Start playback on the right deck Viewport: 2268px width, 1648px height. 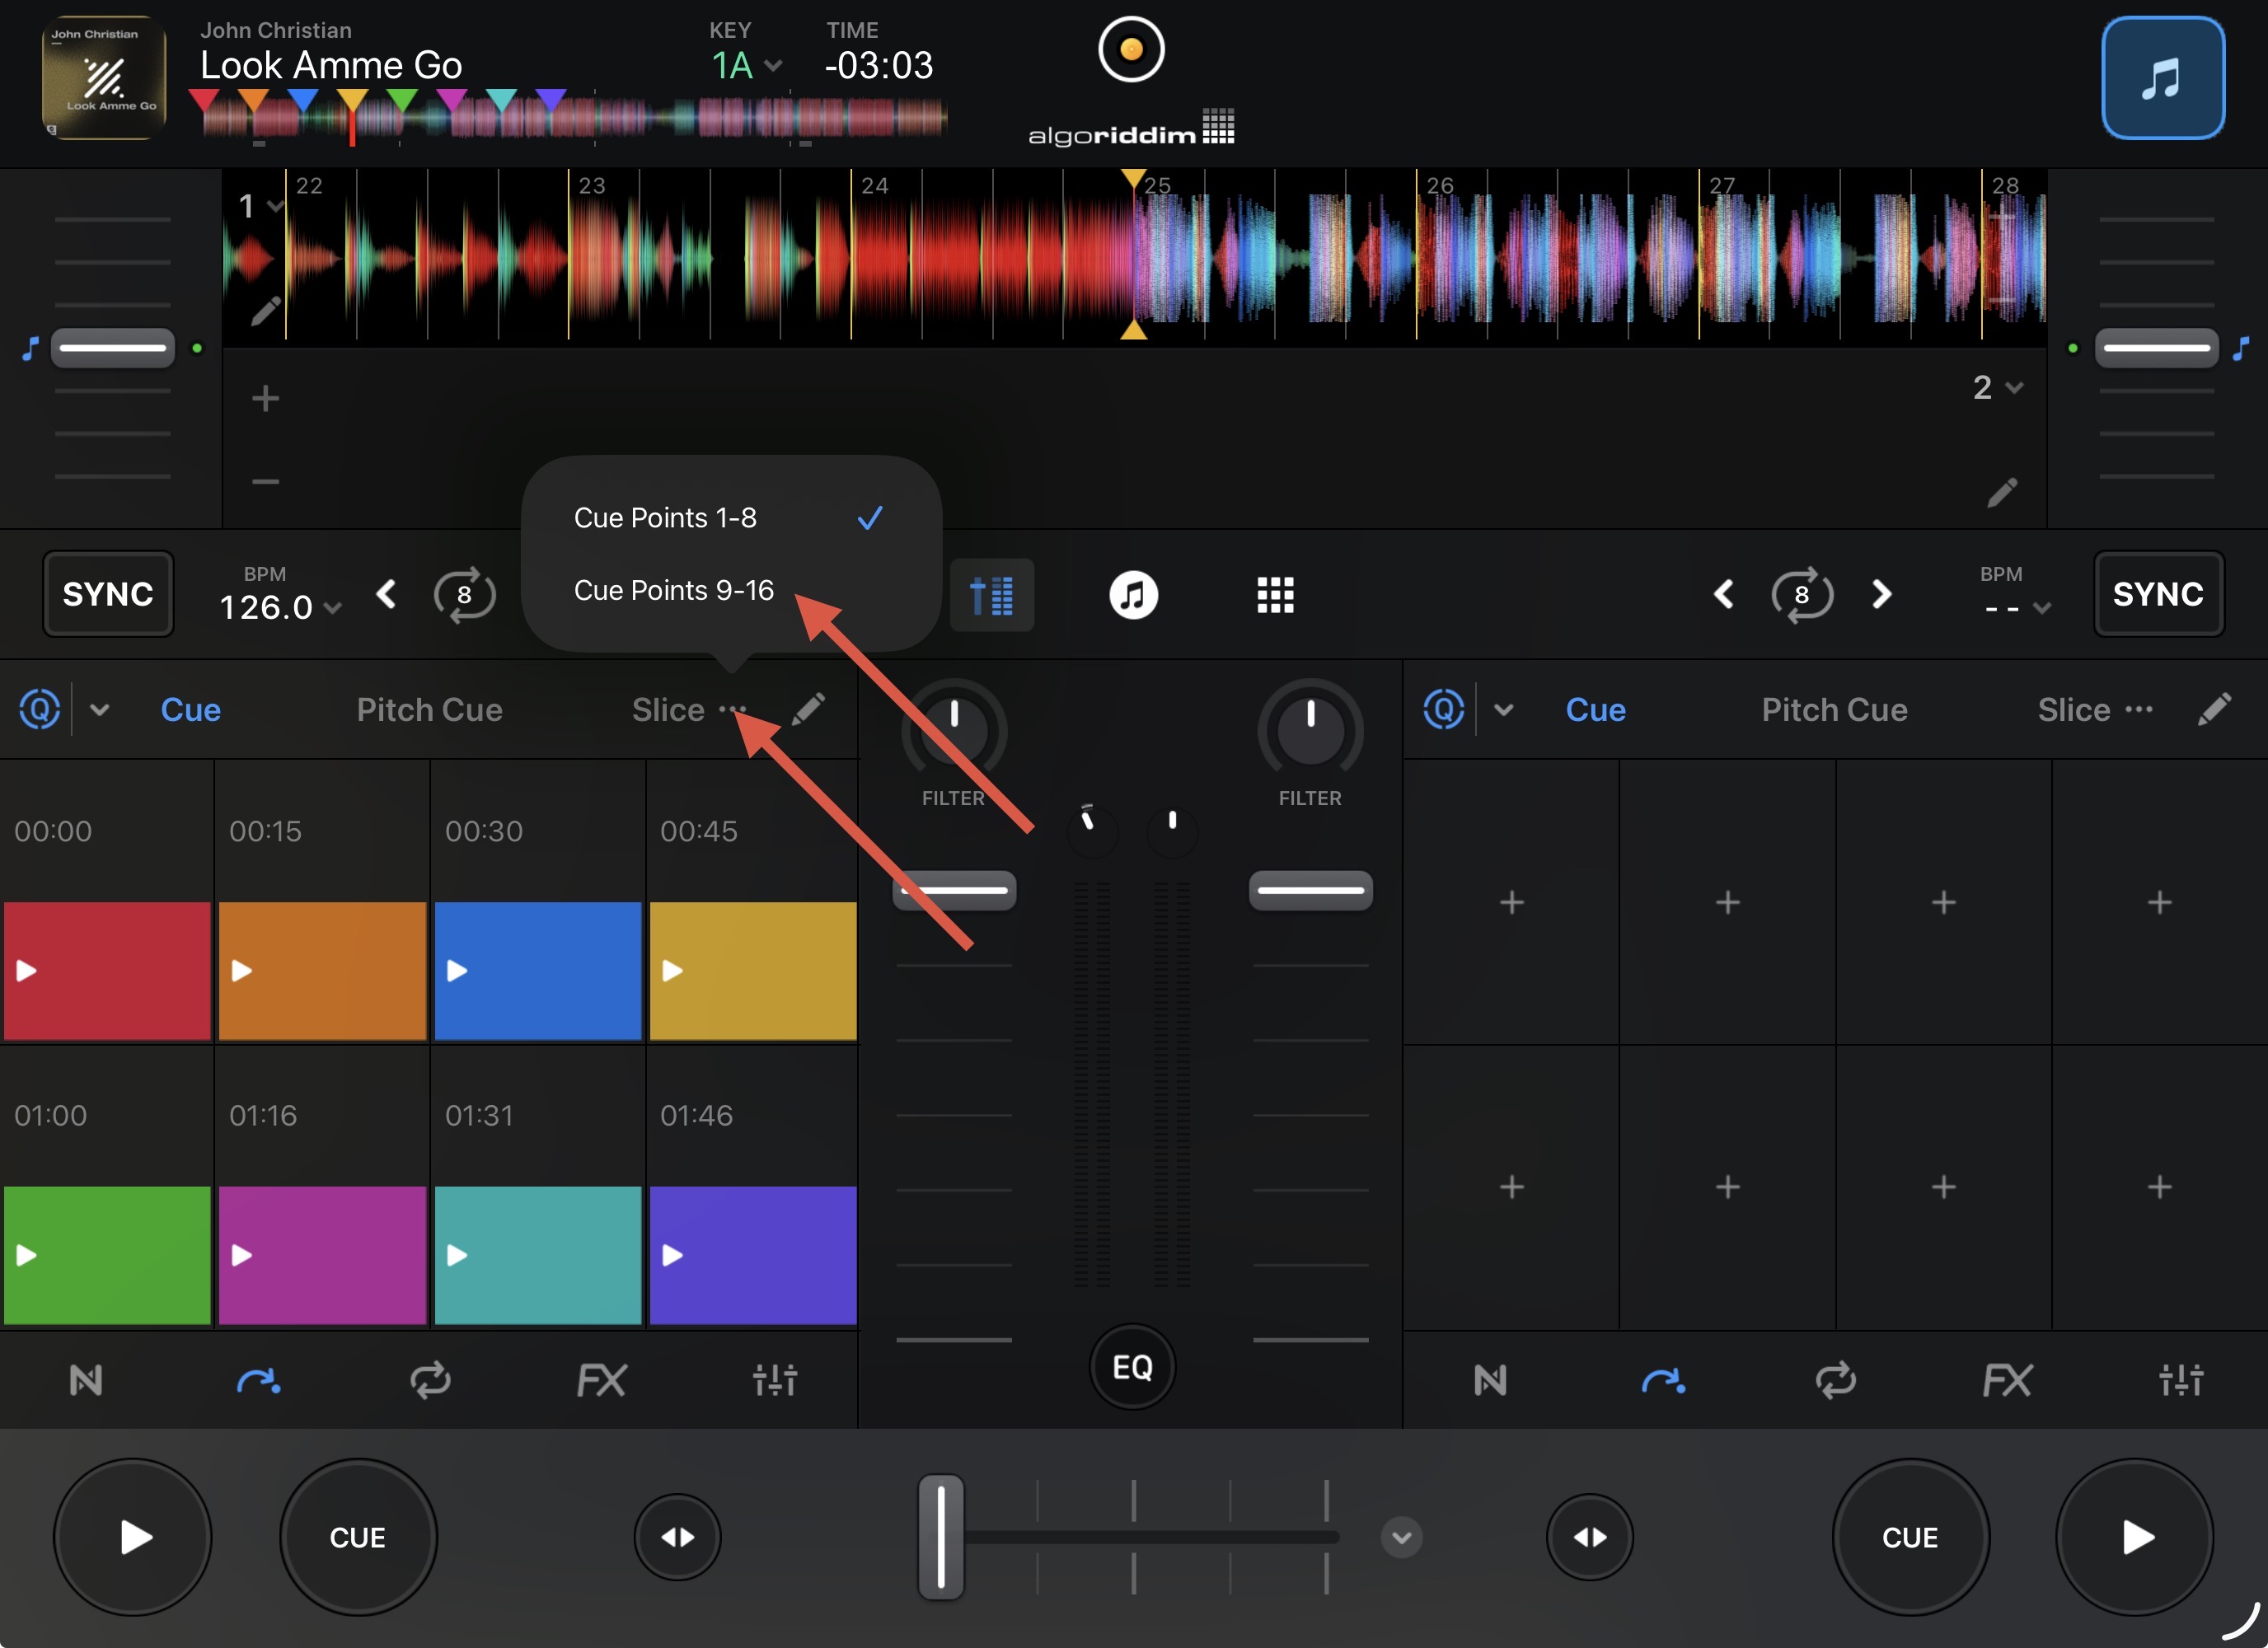click(x=2135, y=1537)
